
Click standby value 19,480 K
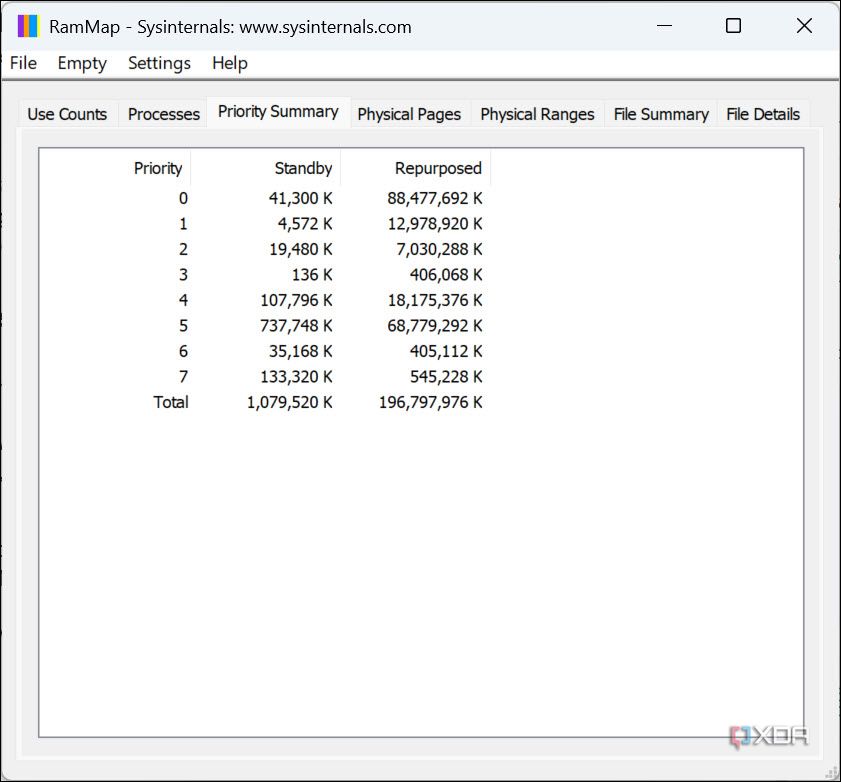coord(300,249)
